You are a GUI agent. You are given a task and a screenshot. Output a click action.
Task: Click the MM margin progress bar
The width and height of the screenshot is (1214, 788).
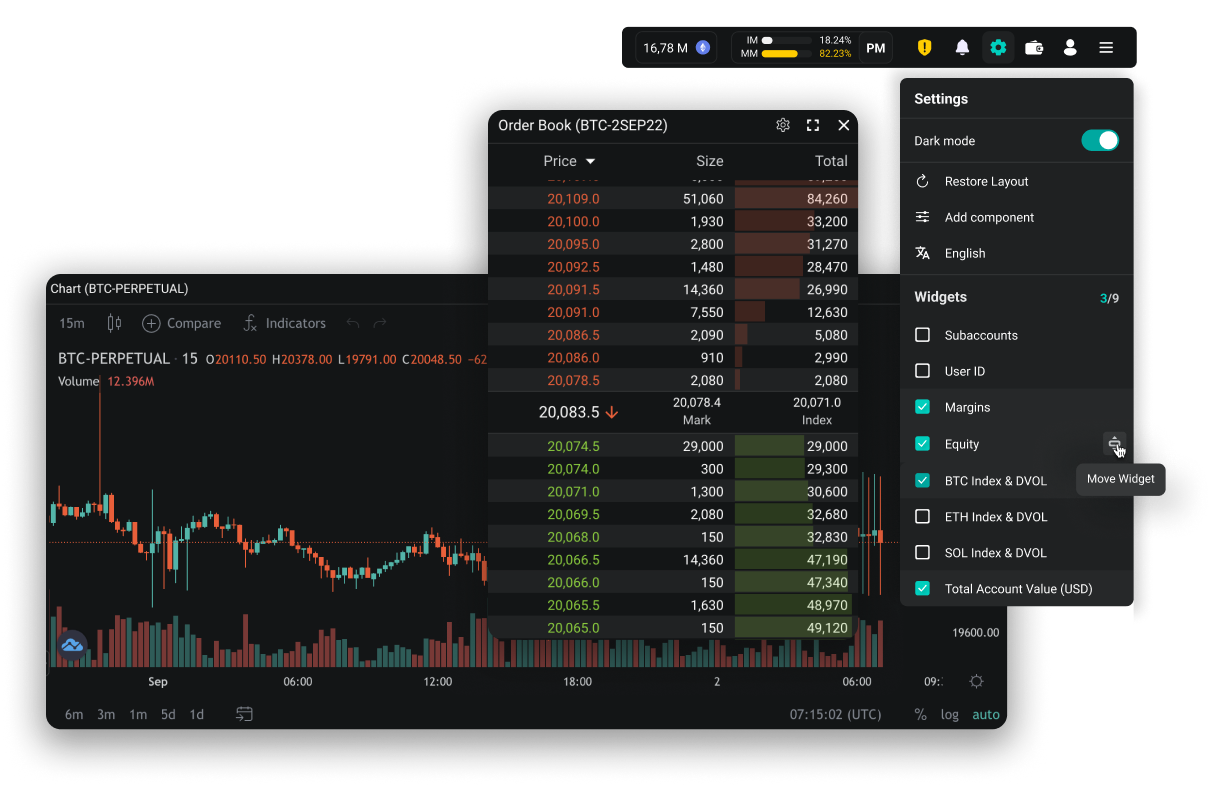point(787,54)
